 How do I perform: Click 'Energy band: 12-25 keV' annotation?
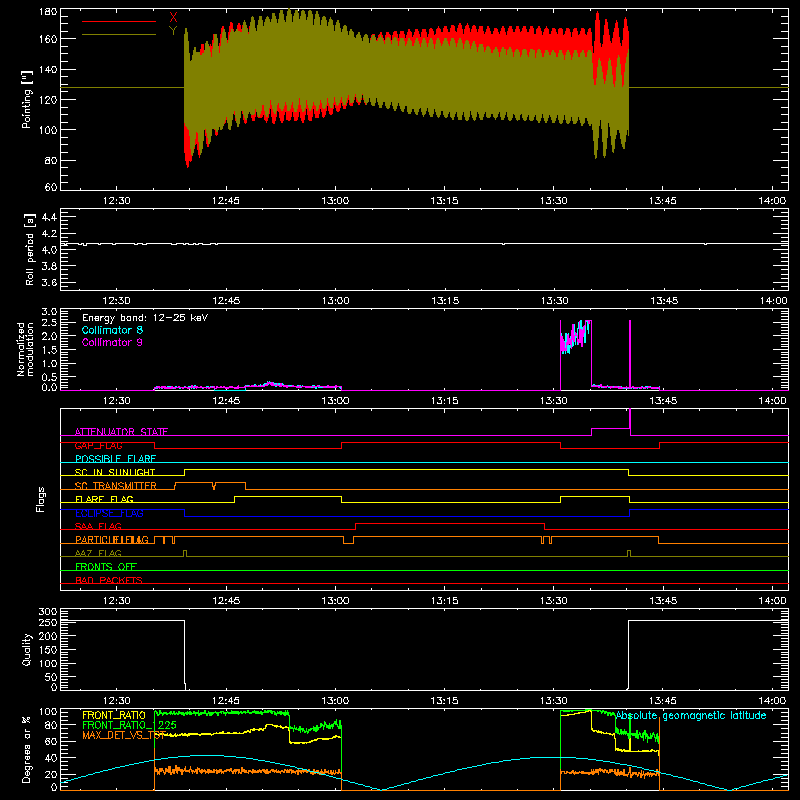145,318
